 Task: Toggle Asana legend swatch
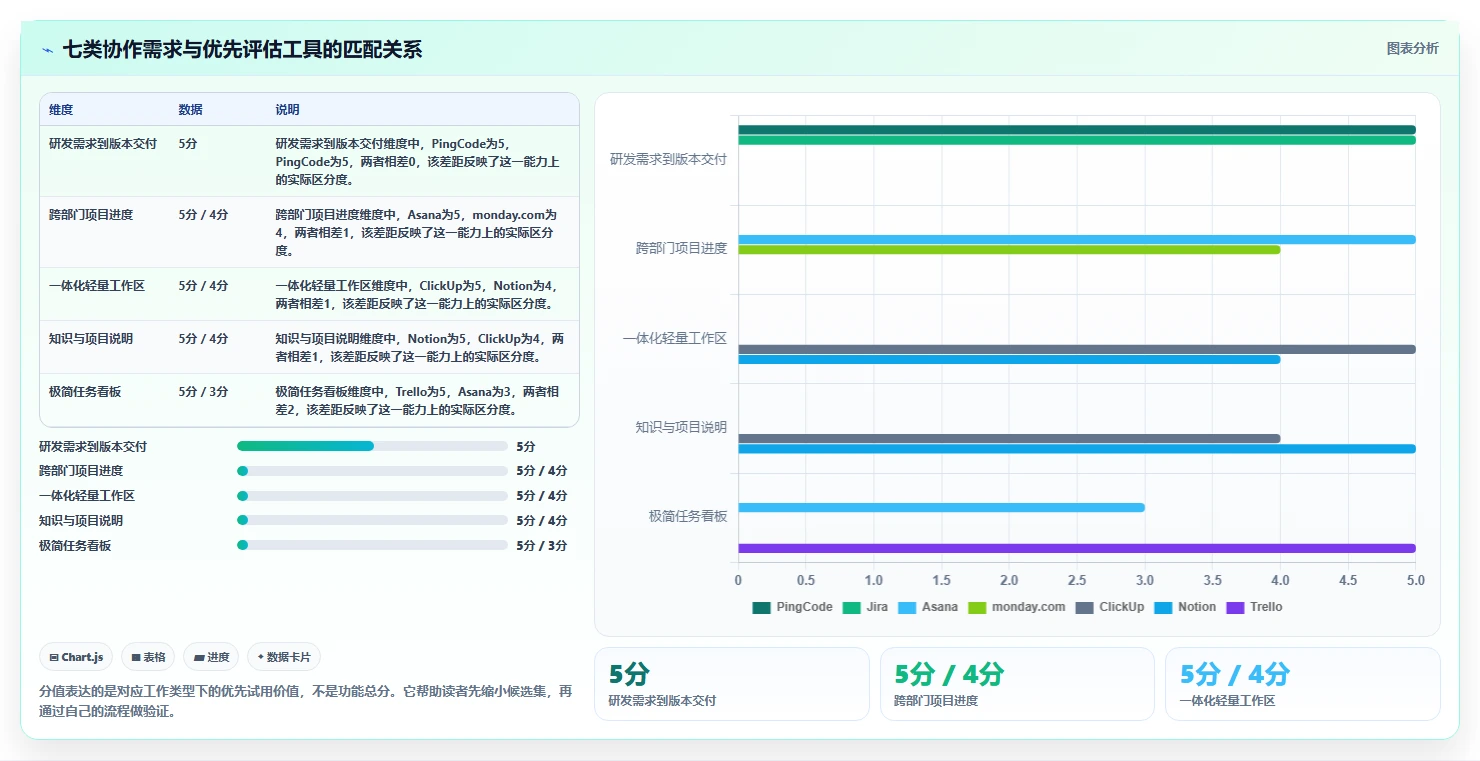(907, 607)
